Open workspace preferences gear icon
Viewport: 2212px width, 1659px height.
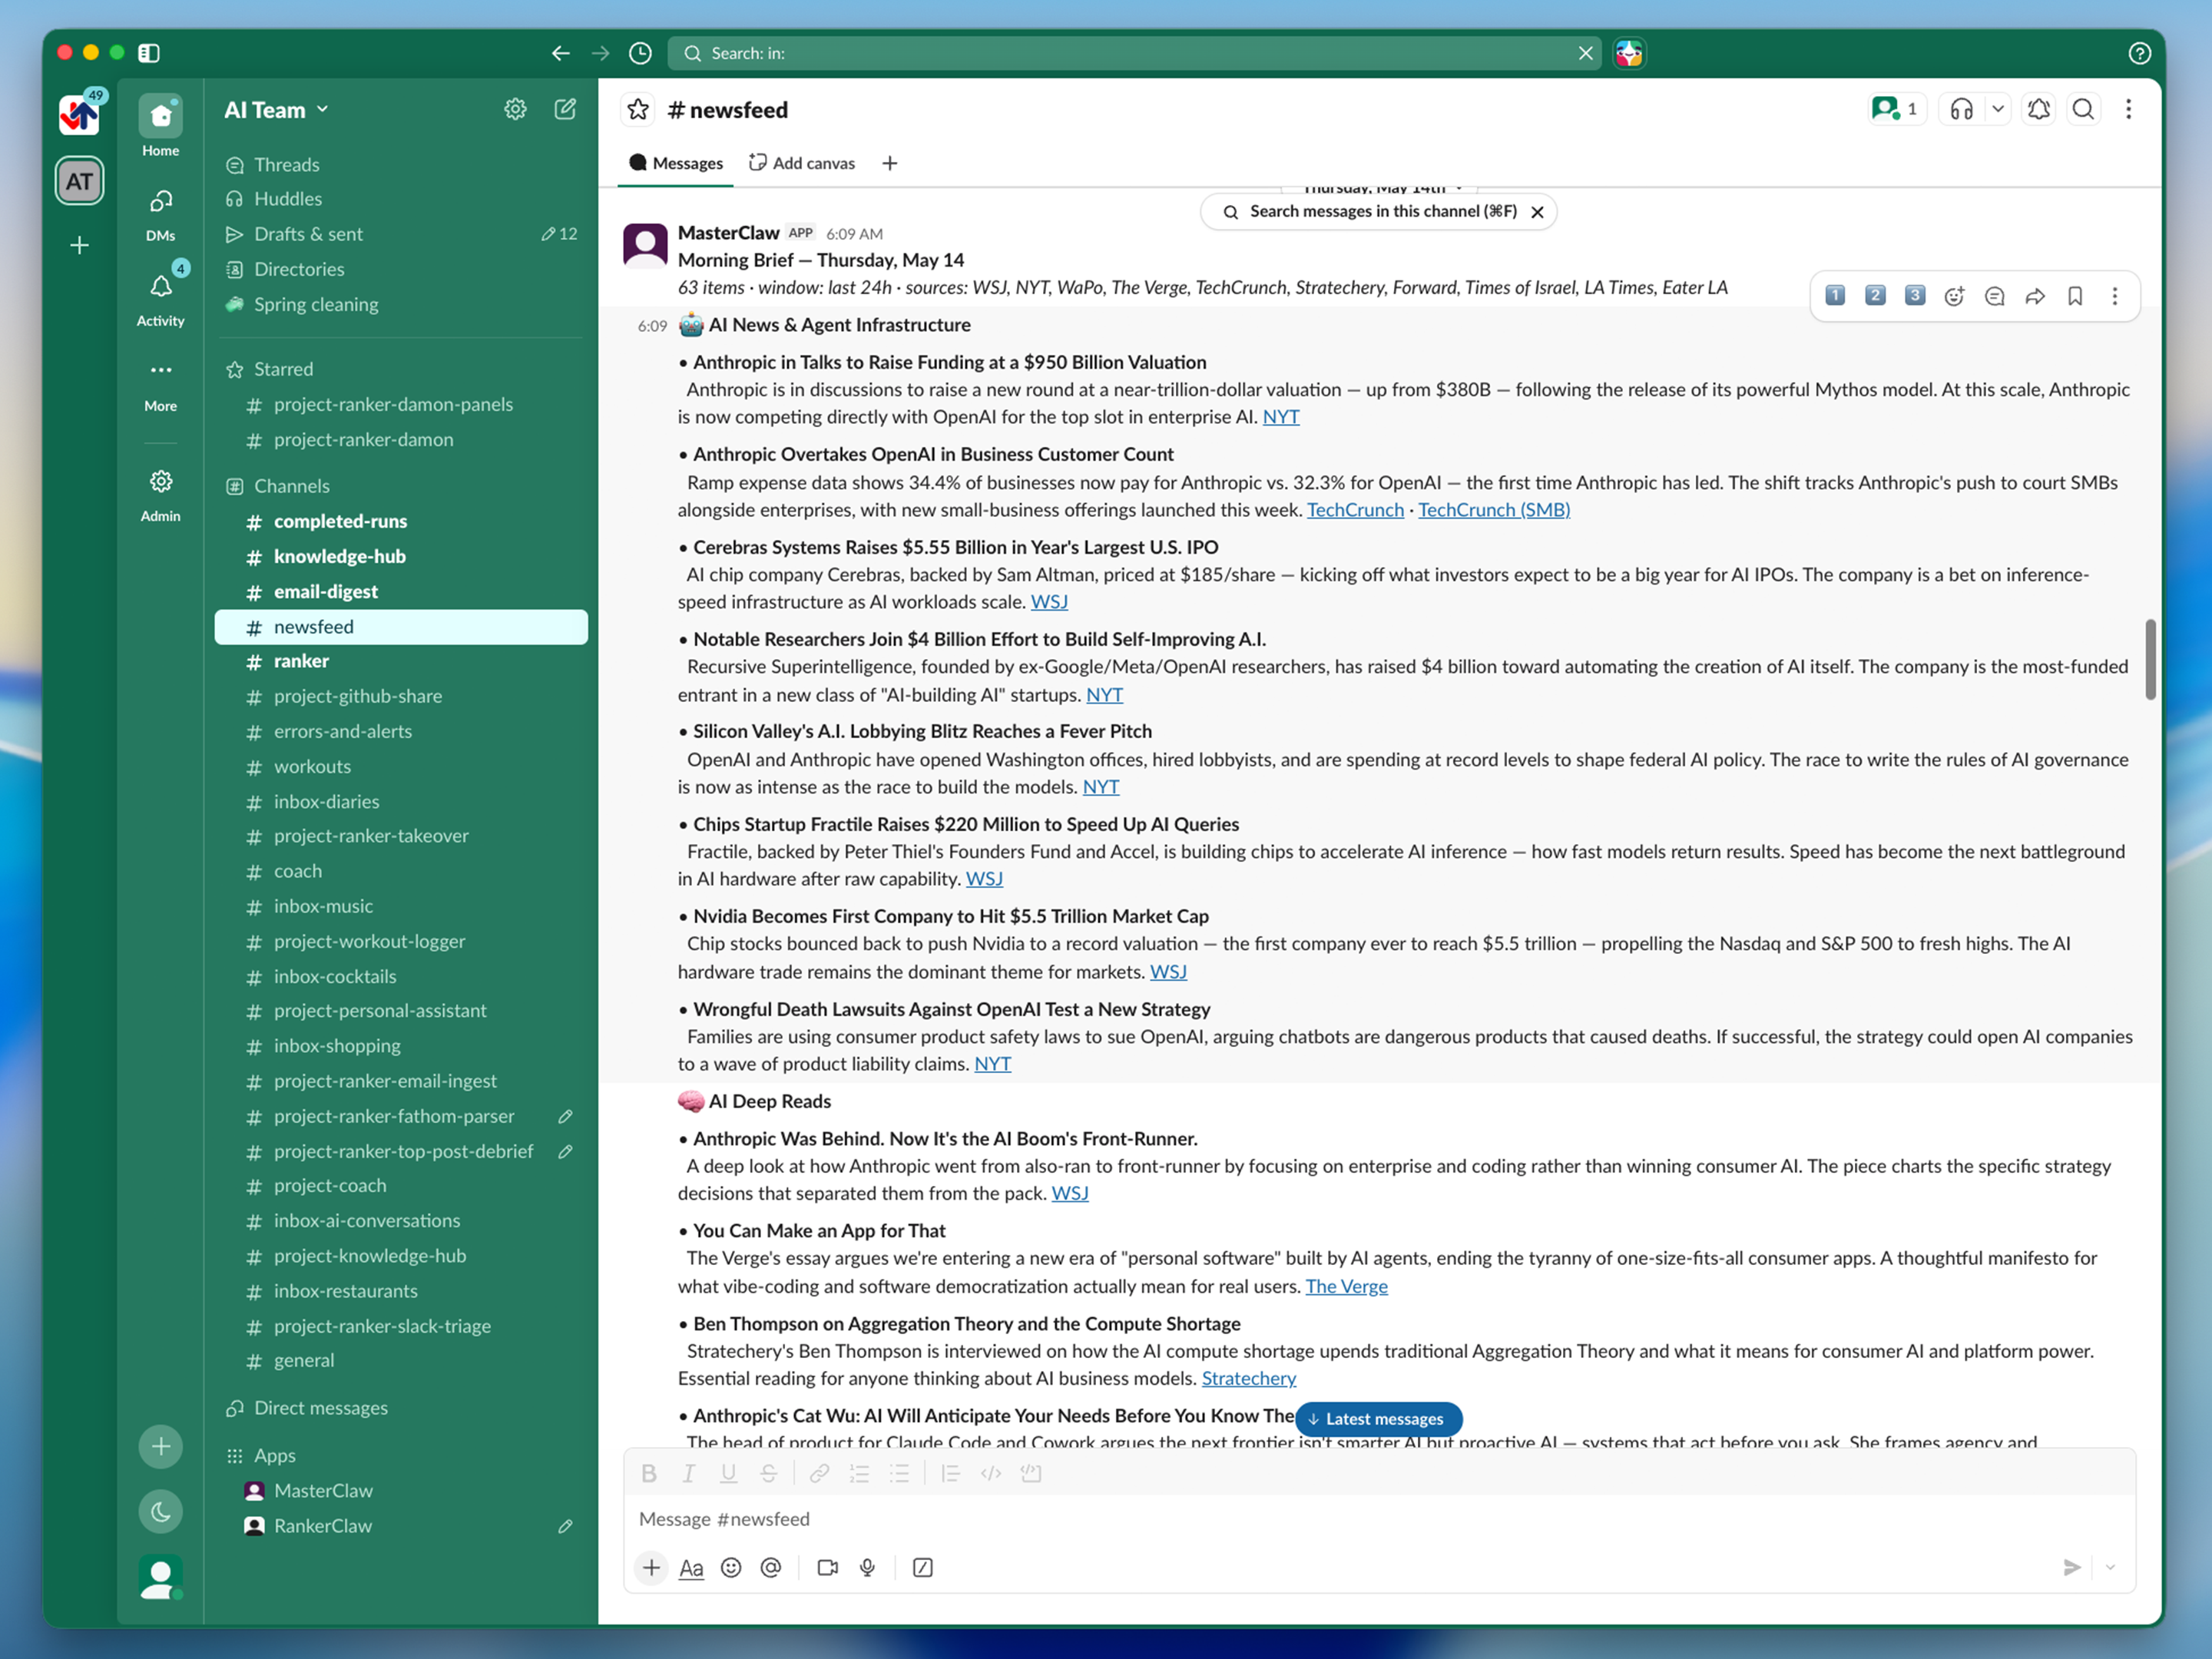(x=515, y=109)
